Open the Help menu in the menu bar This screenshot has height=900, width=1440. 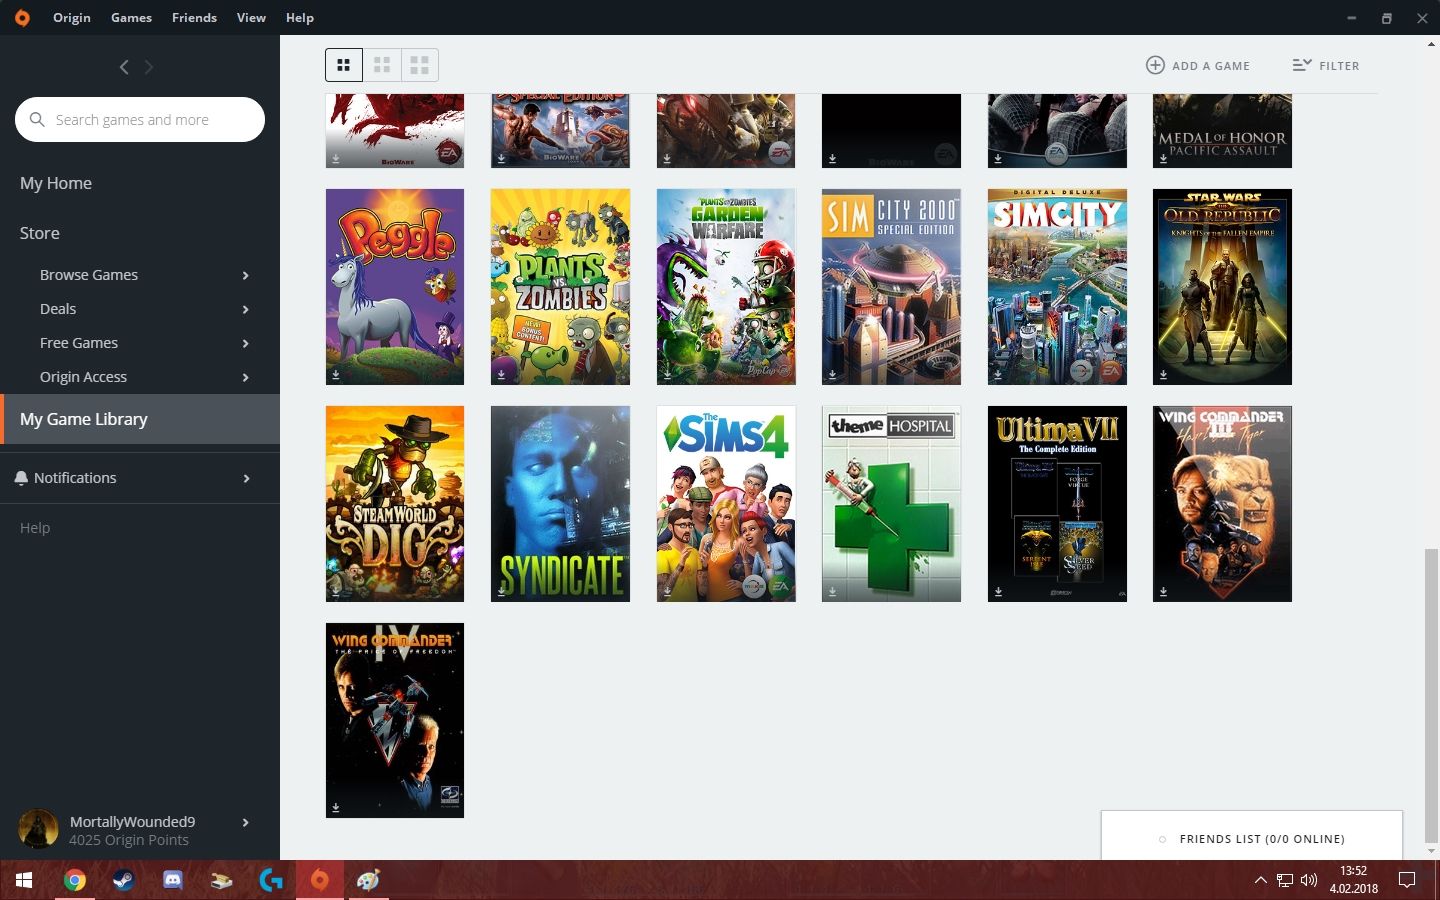pyautogui.click(x=300, y=18)
